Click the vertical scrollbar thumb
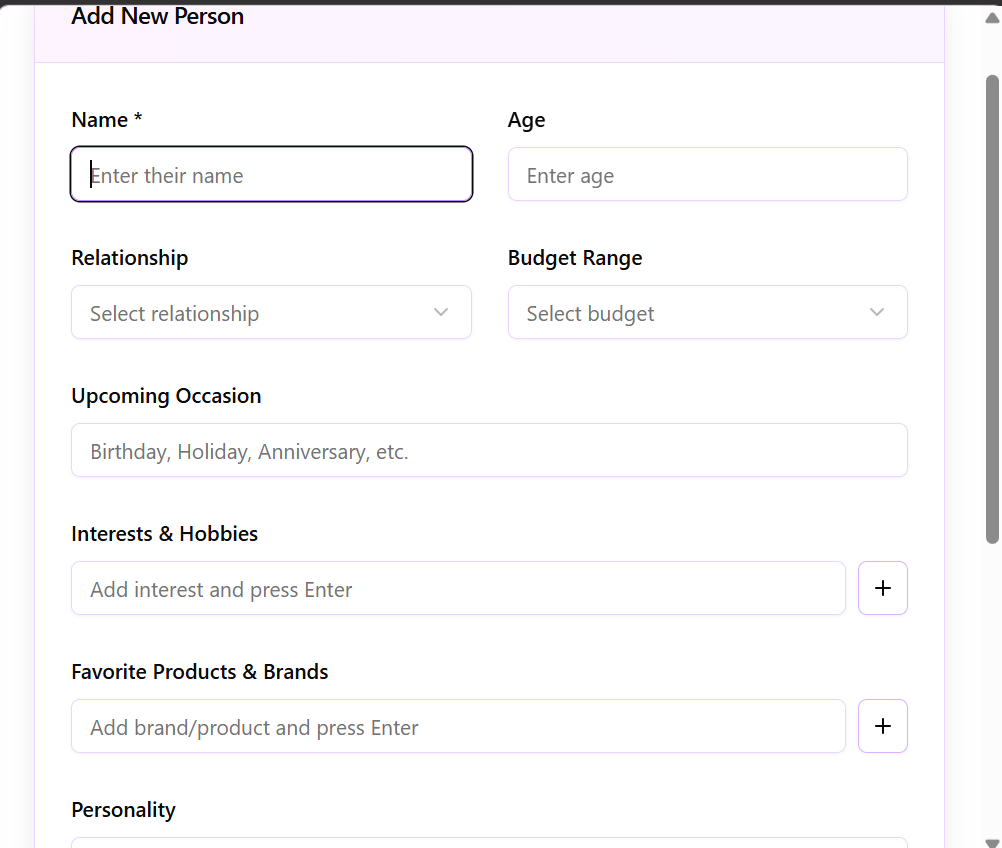Viewport: 1002px width, 848px height. [992, 309]
